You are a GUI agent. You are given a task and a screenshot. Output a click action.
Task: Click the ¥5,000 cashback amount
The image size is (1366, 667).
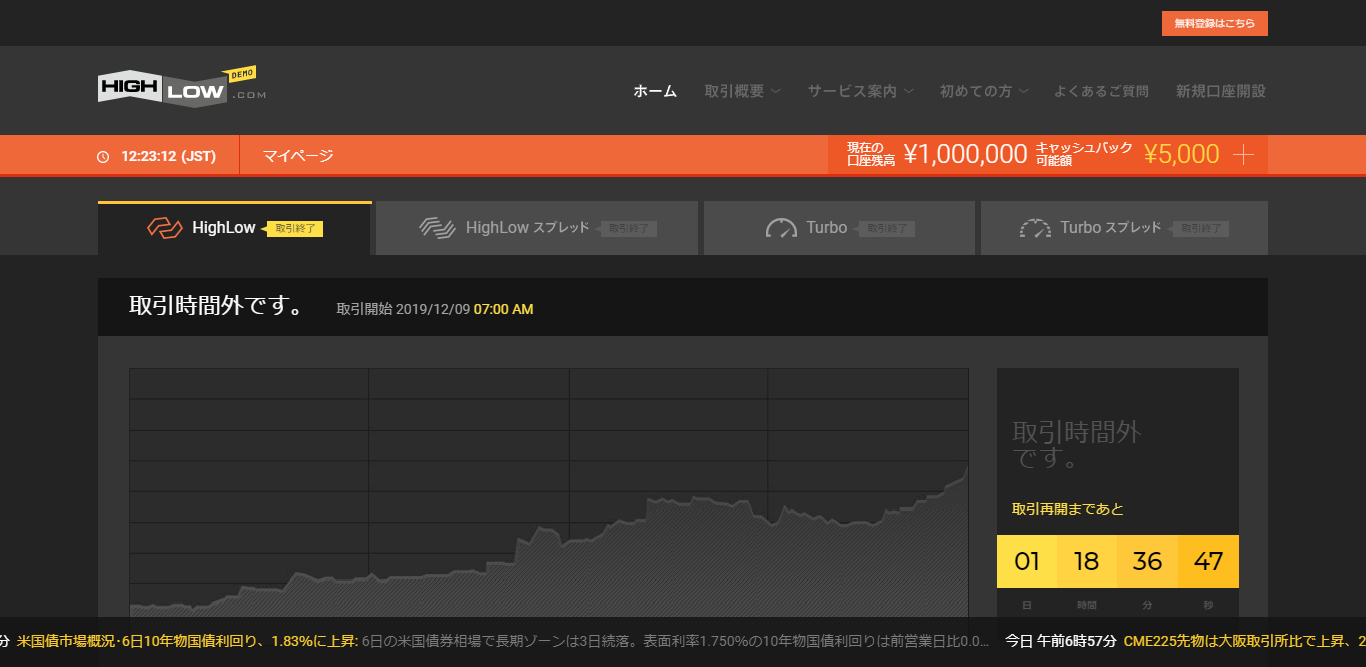[1182, 154]
